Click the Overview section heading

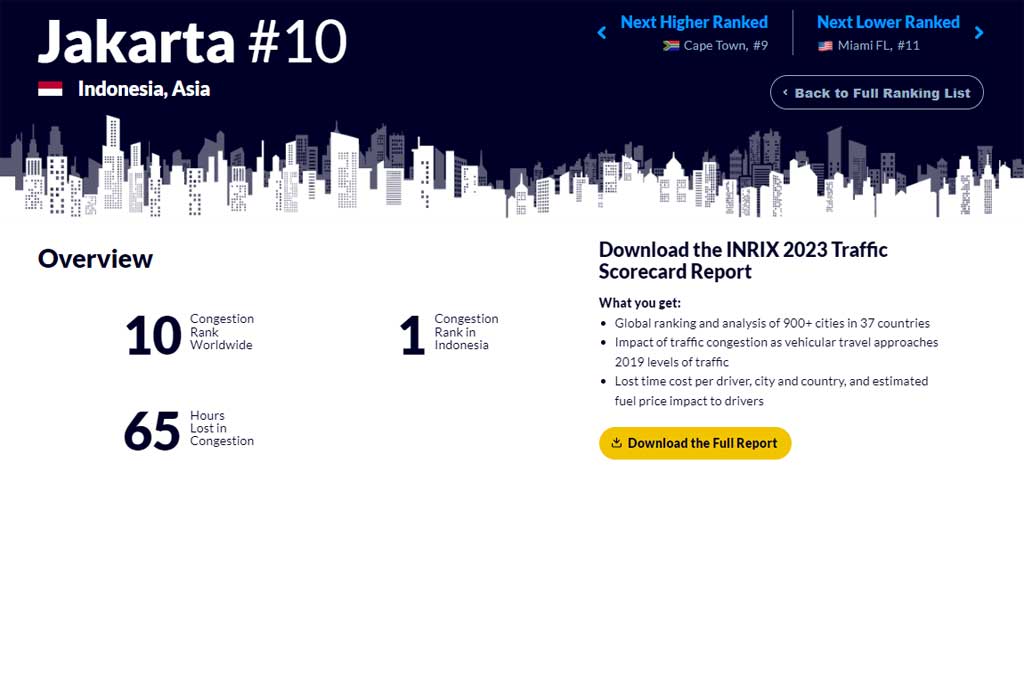[95, 259]
